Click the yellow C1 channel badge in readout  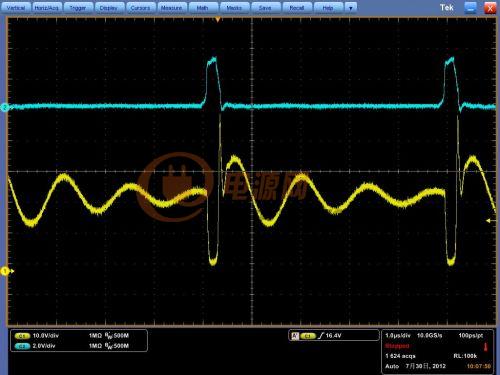click(x=22, y=336)
